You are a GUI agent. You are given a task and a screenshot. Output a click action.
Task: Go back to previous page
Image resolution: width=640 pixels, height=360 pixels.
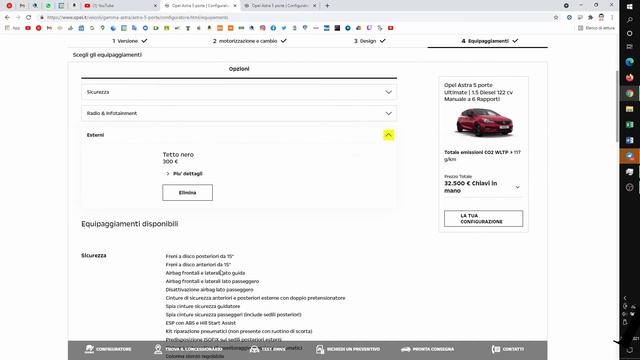pos(7,18)
